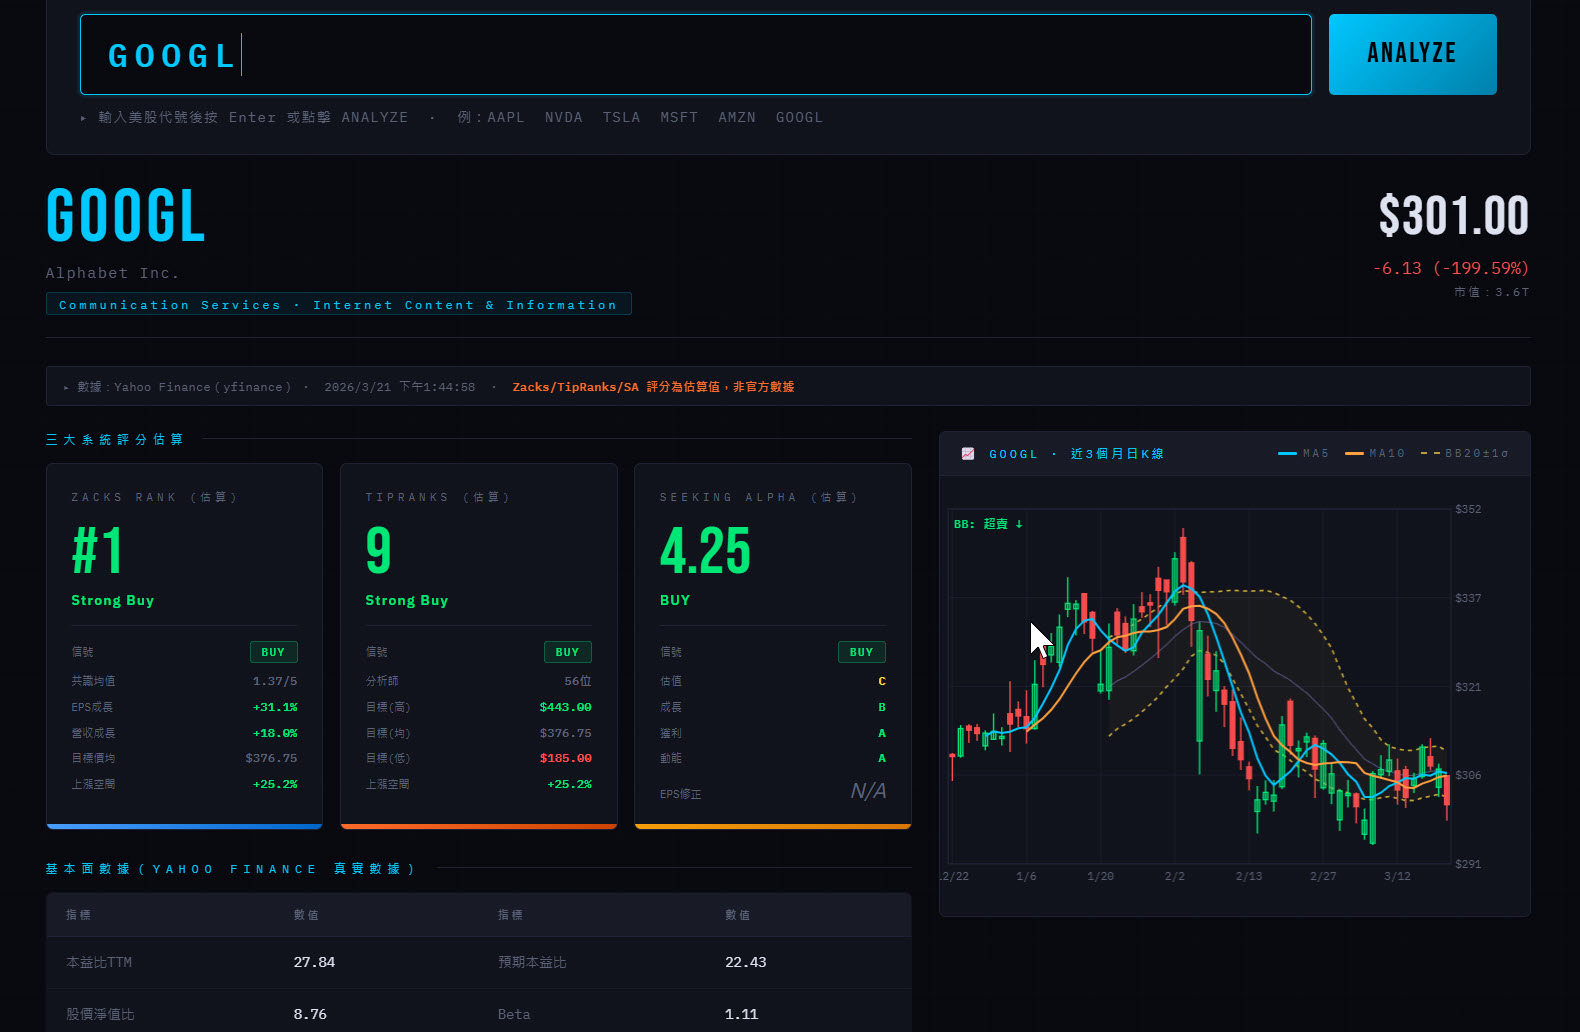Click the Zacks Rank #1 score
Viewport: 1580px width, 1032px height.
97,551
